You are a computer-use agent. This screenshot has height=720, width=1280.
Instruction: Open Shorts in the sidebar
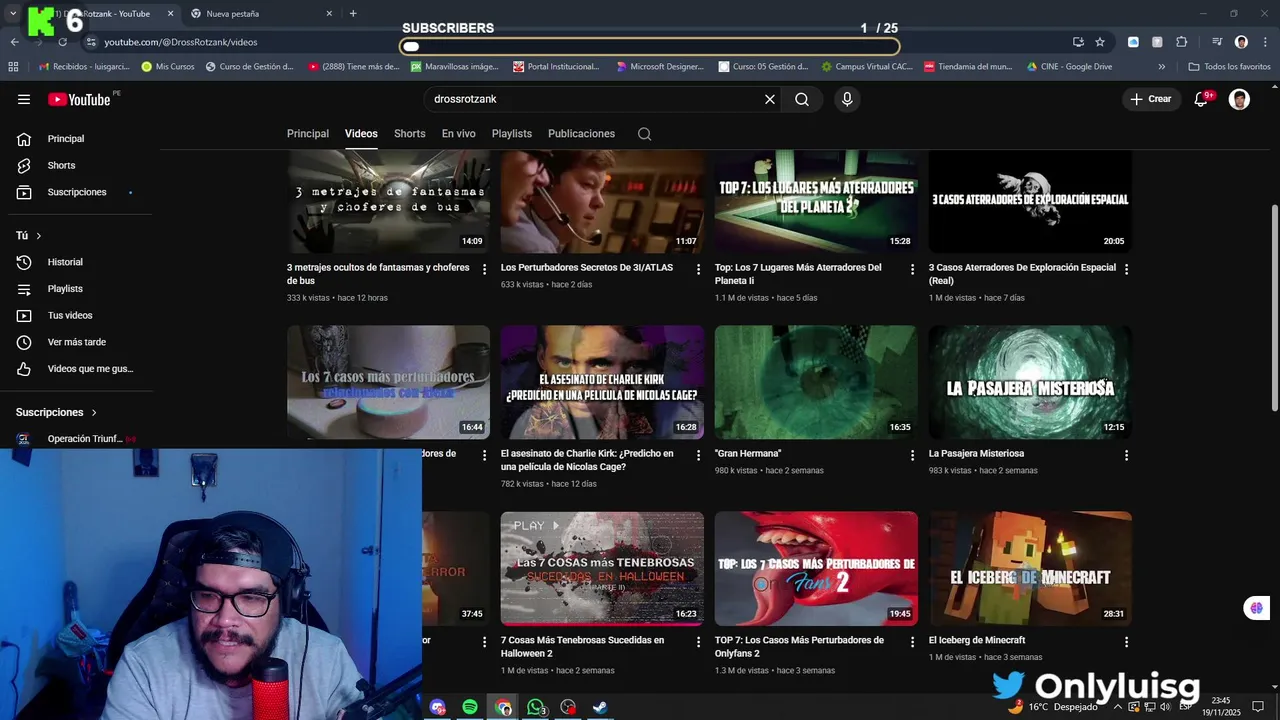[80, 165]
